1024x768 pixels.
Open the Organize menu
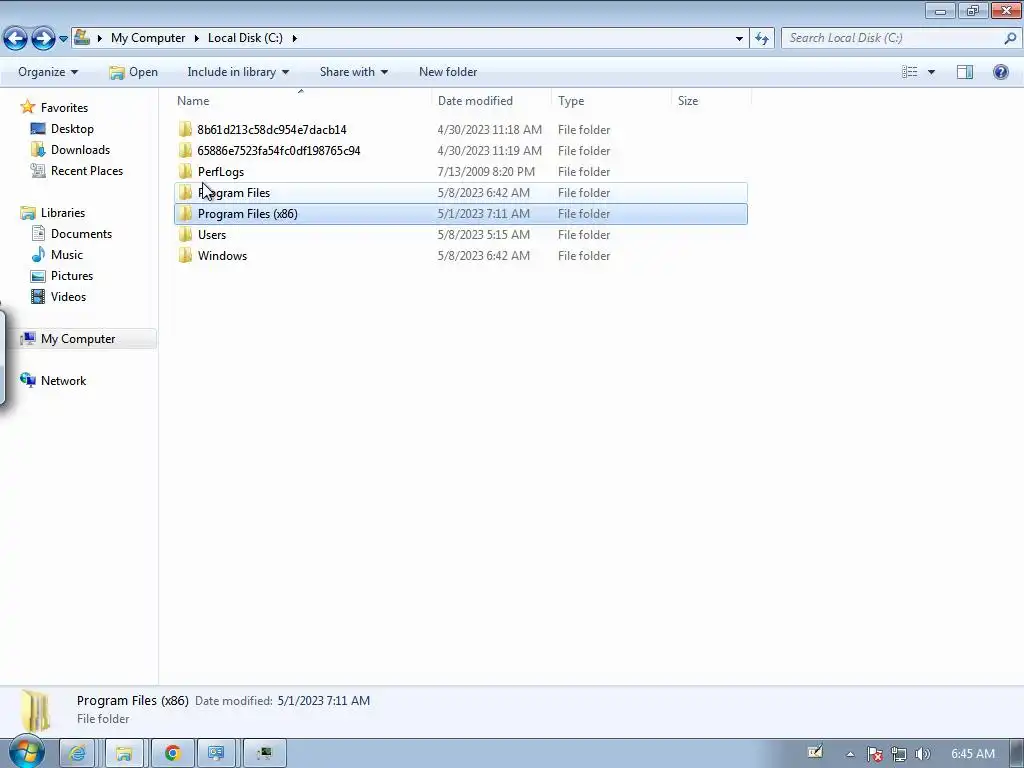pyautogui.click(x=48, y=72)
